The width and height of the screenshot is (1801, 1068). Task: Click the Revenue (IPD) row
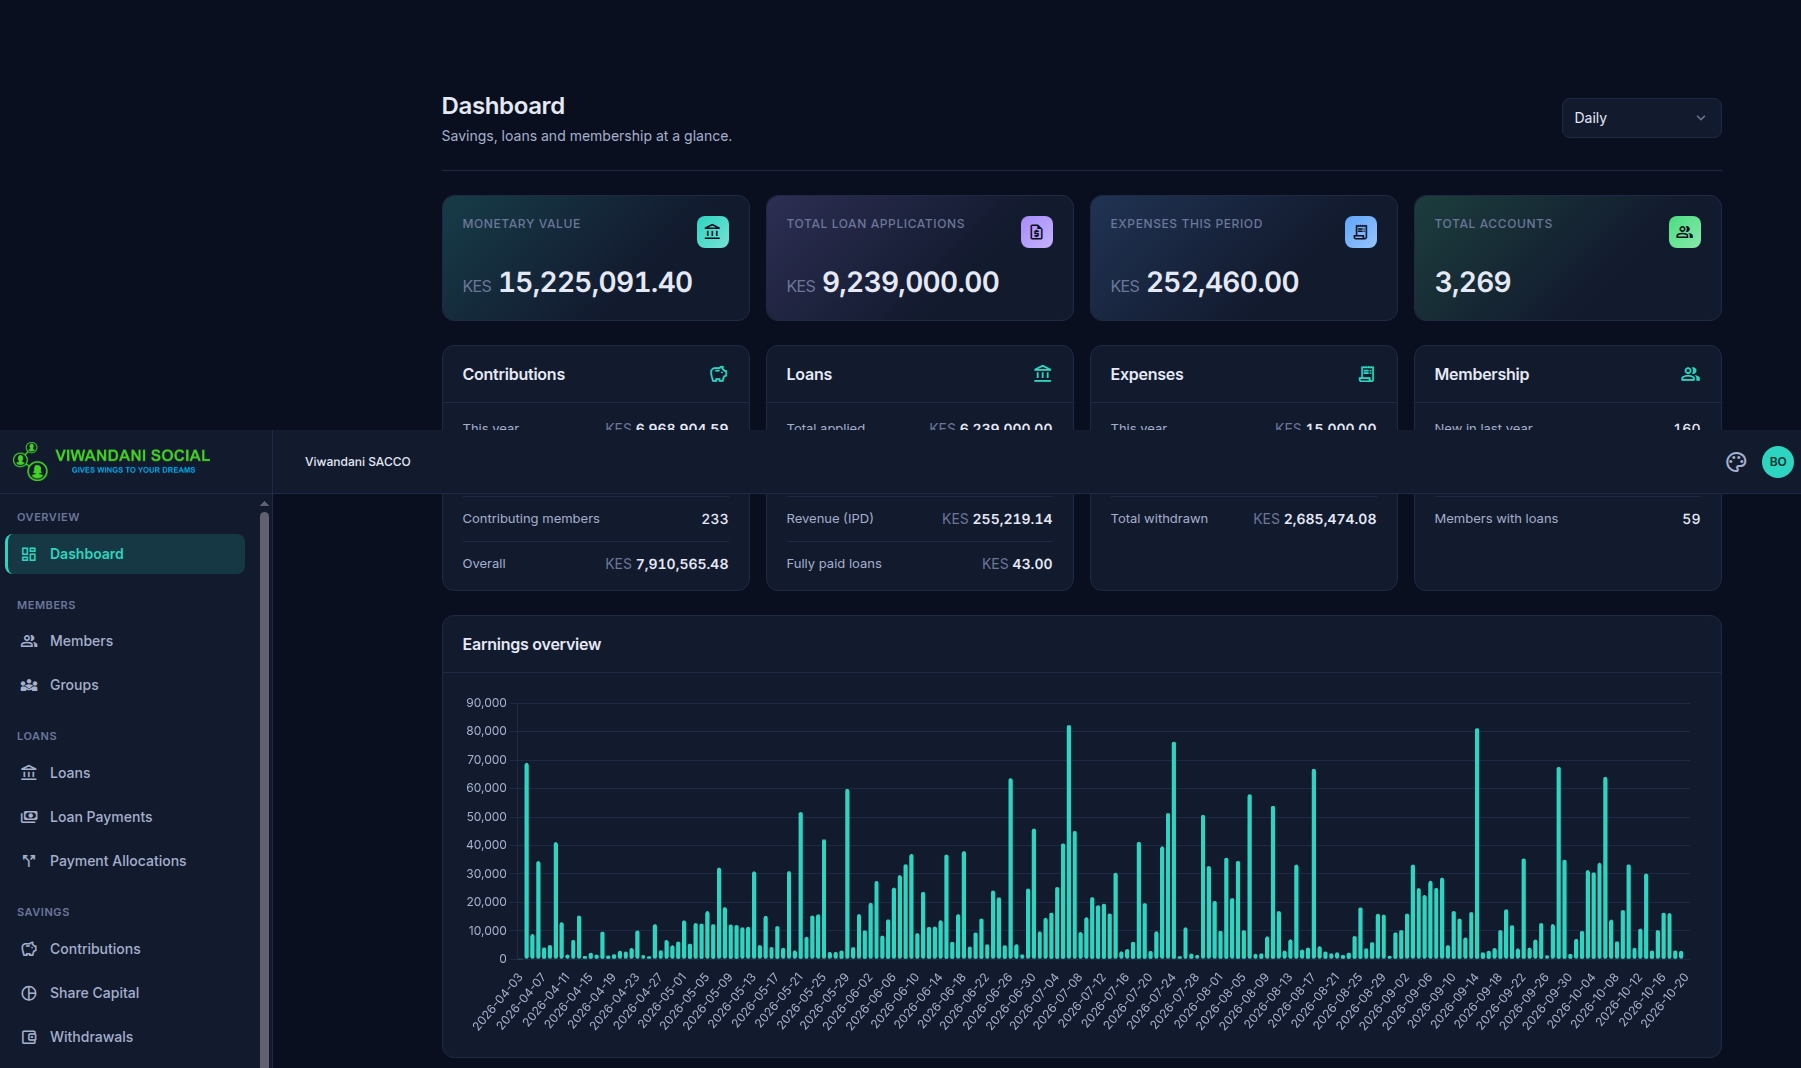tap(919, 519)
